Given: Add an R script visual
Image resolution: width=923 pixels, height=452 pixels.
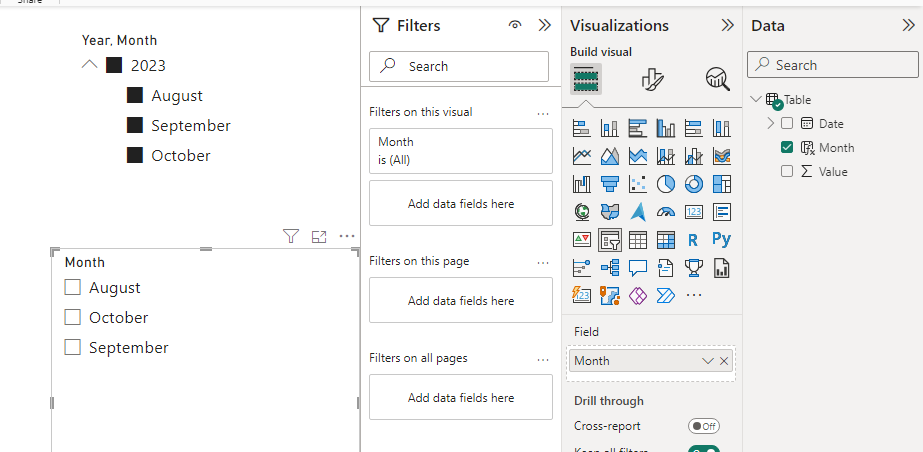Looking at the screenshot, I should coord(693,240).
